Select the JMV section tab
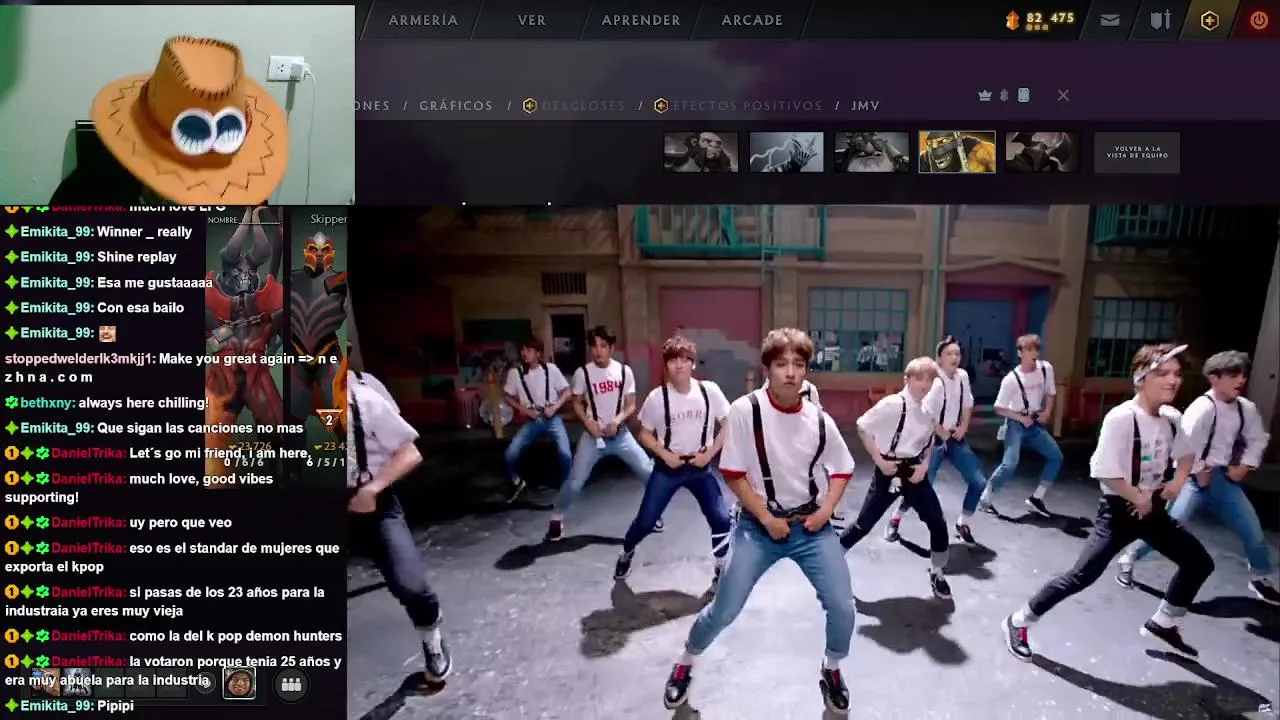 click(x=865, y=106)
